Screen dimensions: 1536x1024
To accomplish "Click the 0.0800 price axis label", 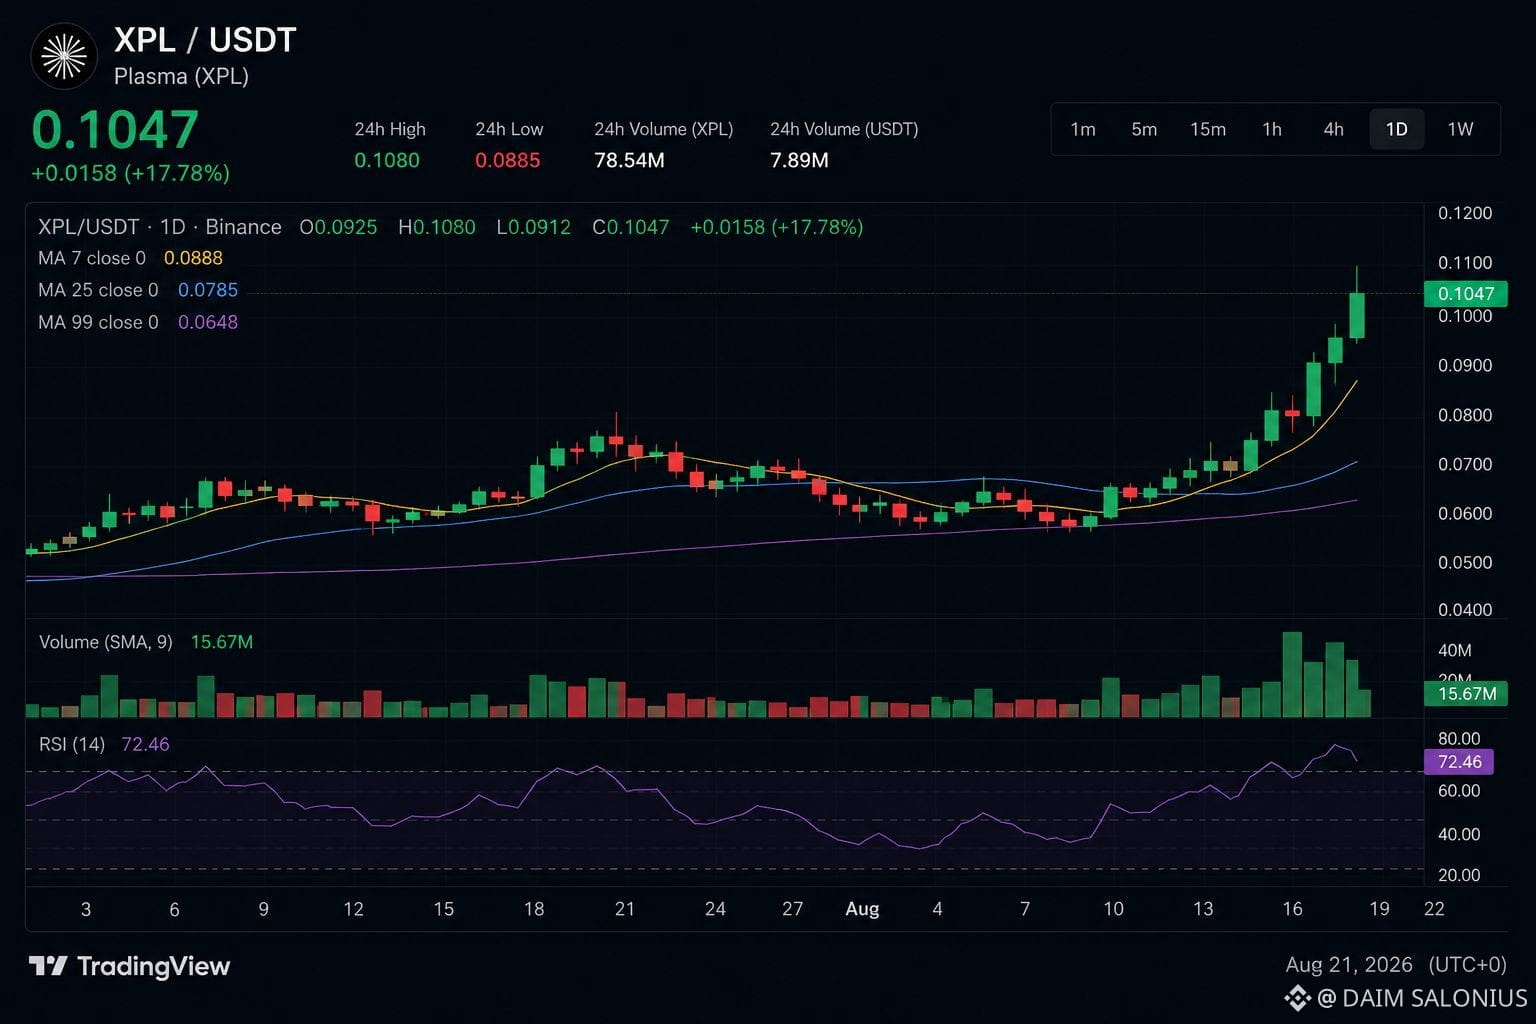I will coord(1465,415).
